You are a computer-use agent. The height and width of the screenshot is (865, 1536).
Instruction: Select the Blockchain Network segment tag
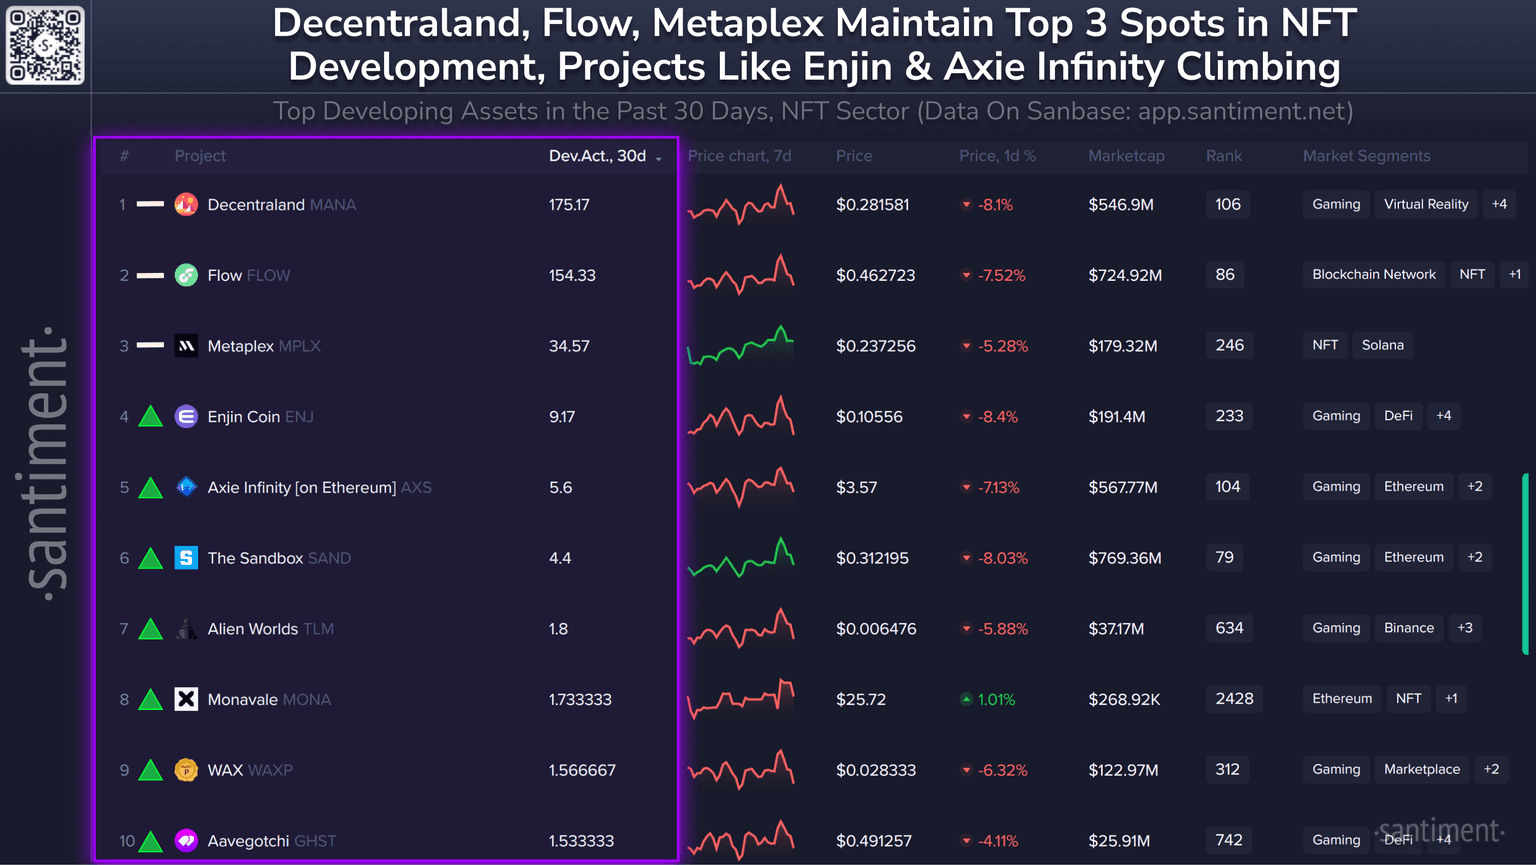point(1373,274)
